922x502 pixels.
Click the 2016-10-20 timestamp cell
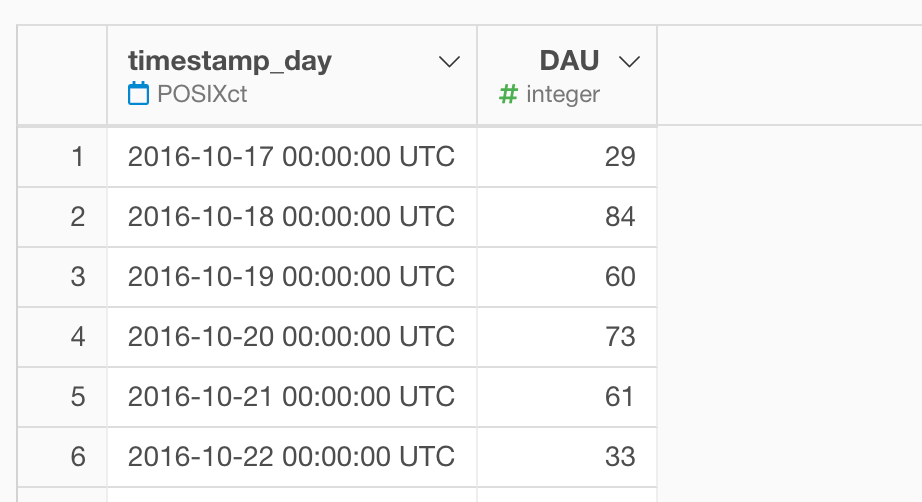point(291,337)
